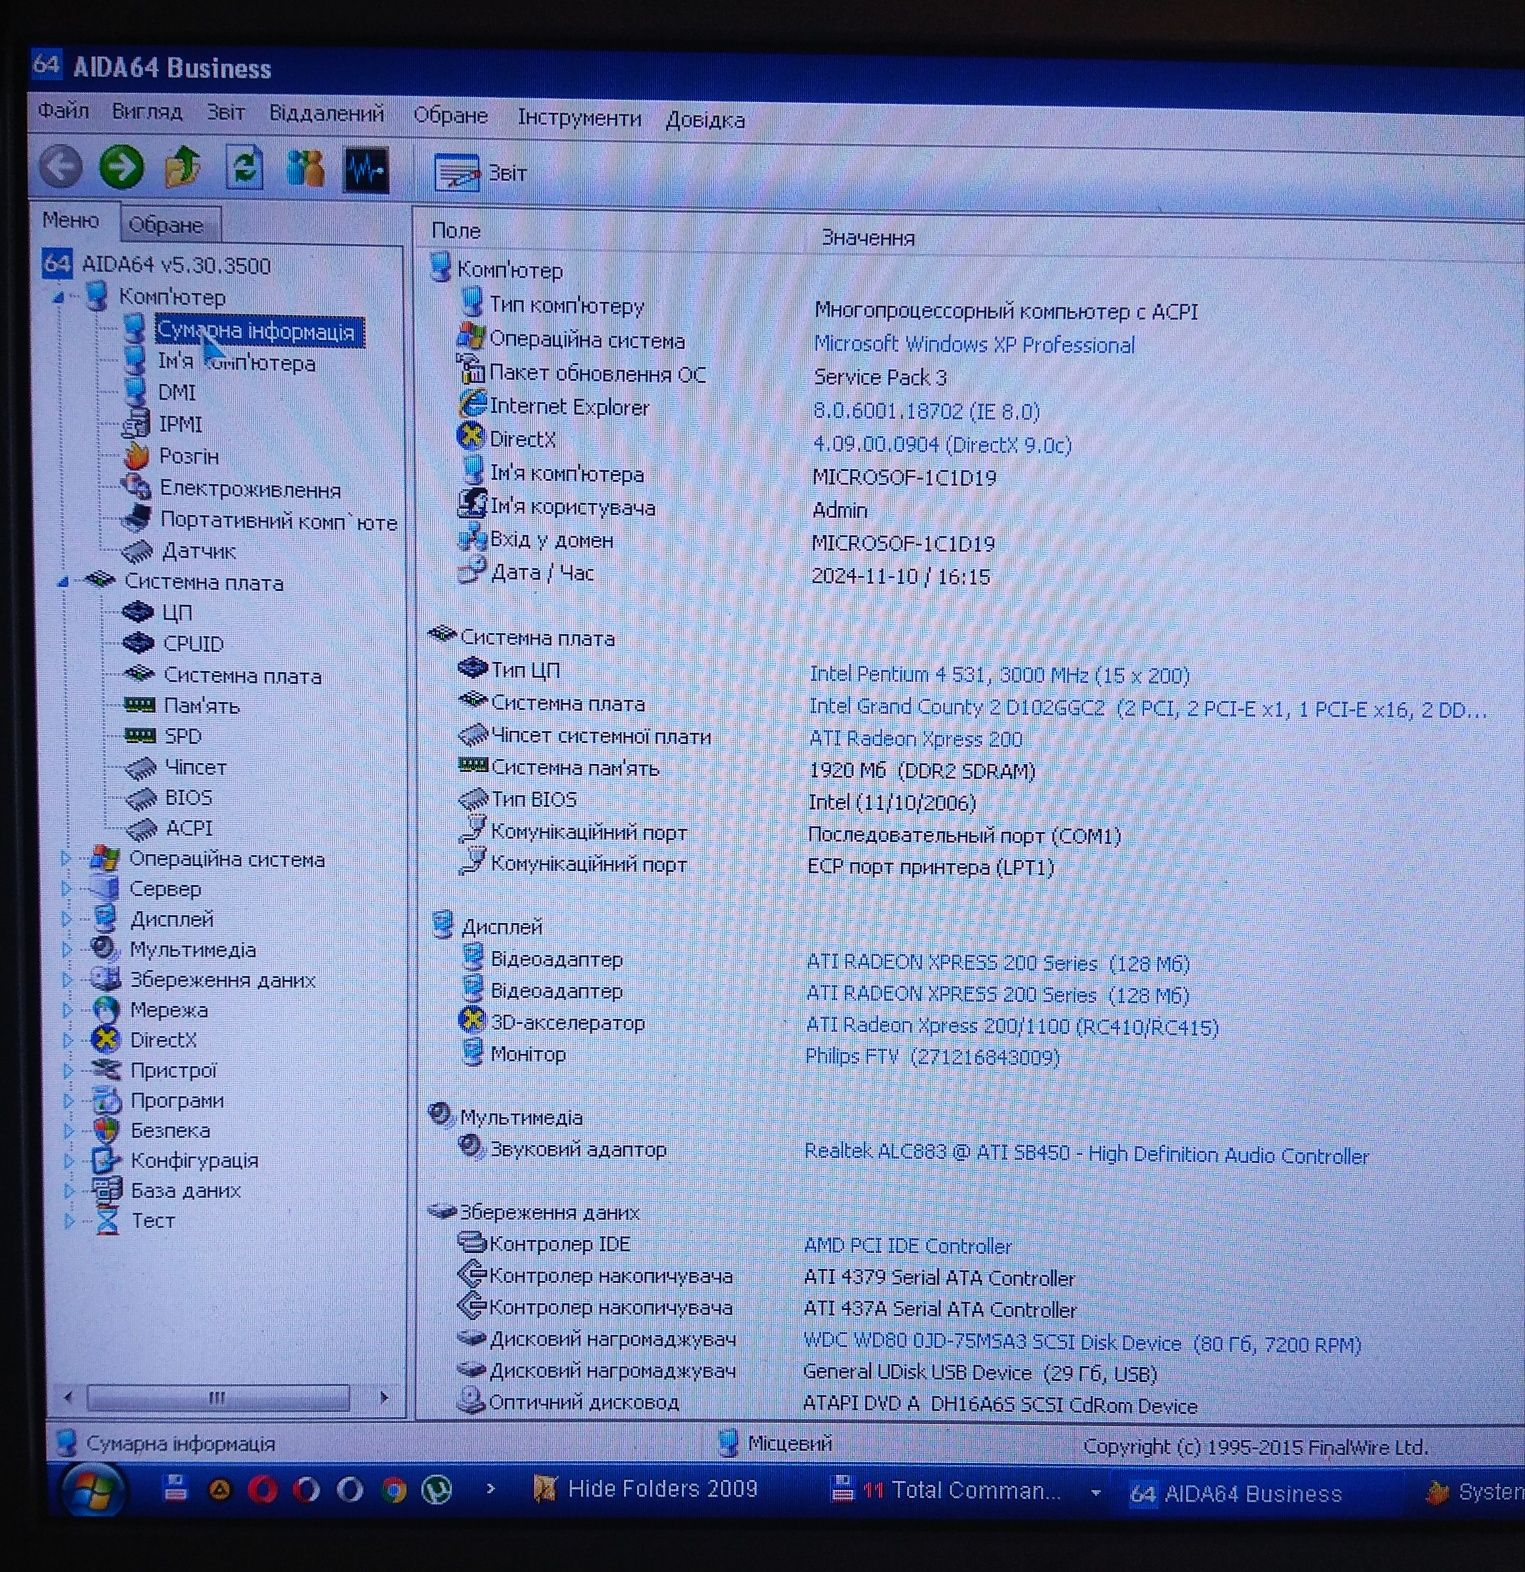Image resolution: width=1525 pixels, height=1572 pixels.
Task: Collapse the Системна плата tree node
Action: [x=63, y=582]
